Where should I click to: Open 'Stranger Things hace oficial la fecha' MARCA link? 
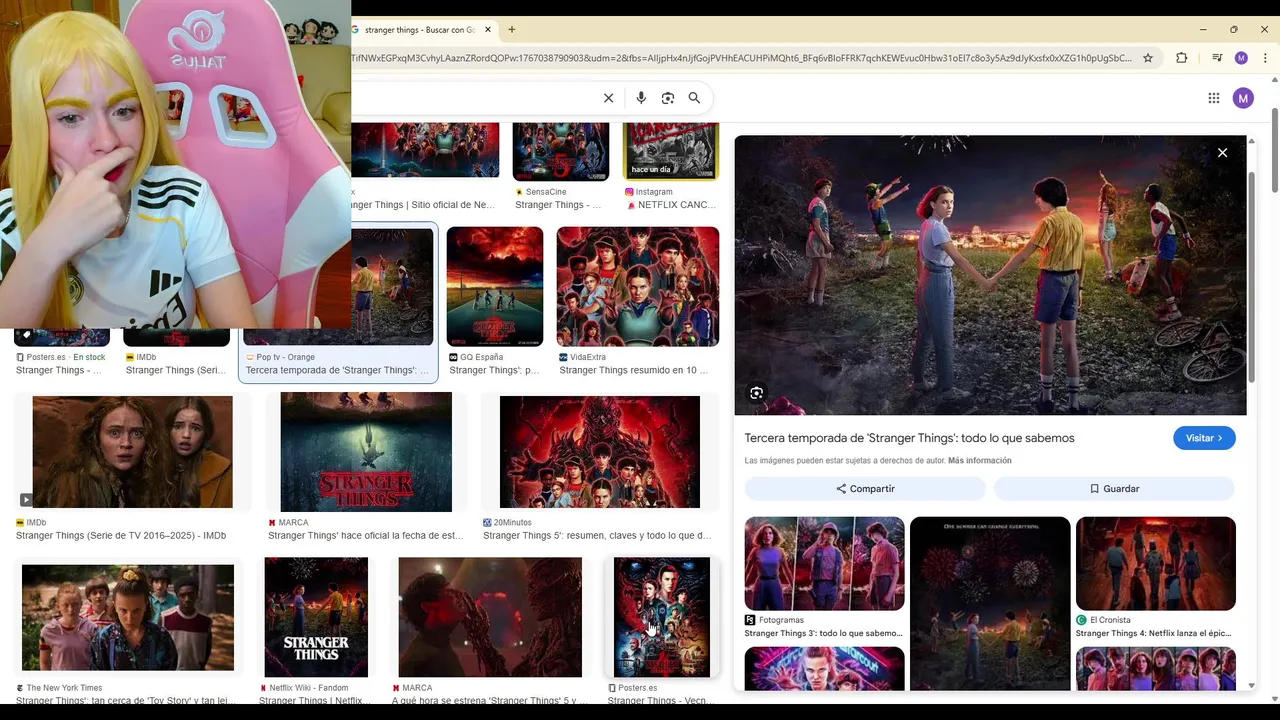tap(365, 536)
